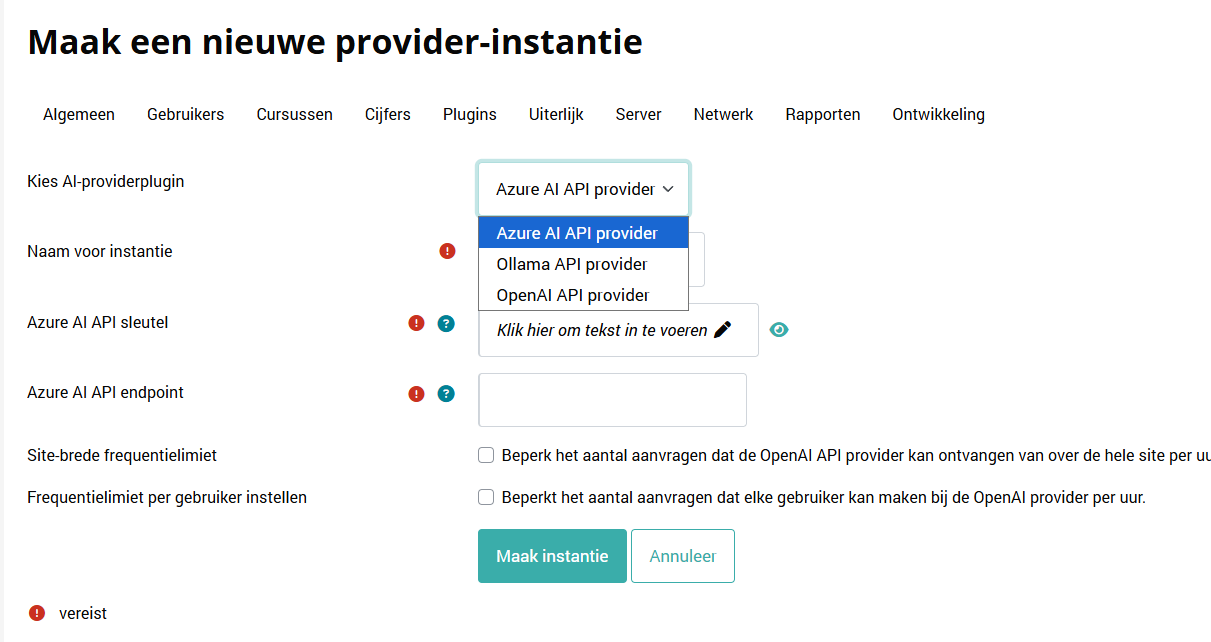Viewport: 1211px width, 642px height.
Task: Reveal the API key with the eye icon
Action: click(x=779, y=330)
